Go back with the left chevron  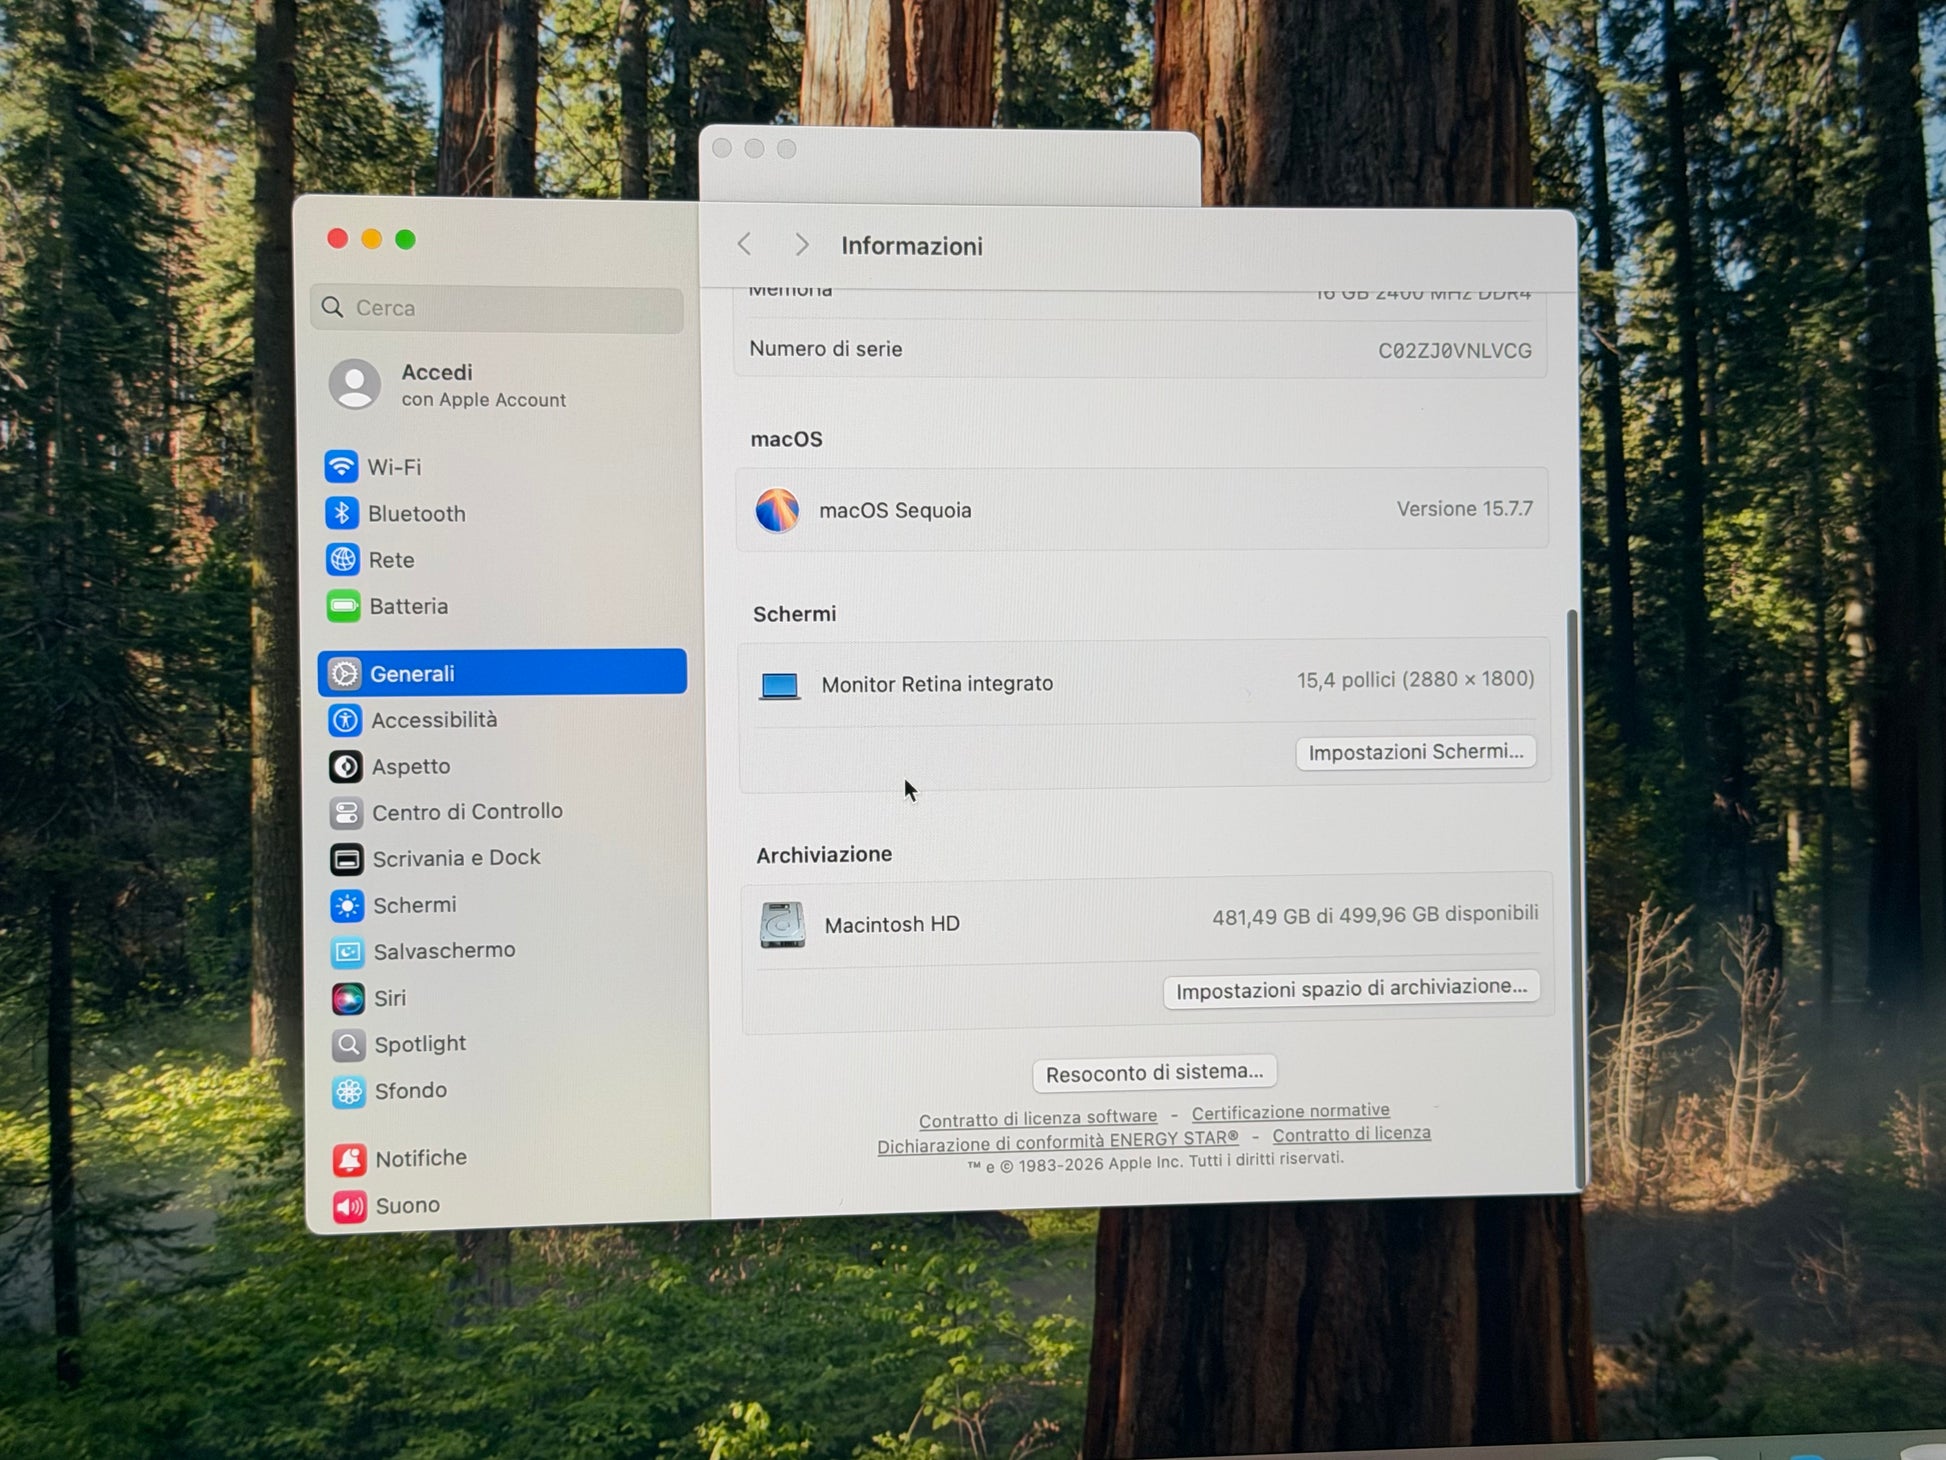744,244
